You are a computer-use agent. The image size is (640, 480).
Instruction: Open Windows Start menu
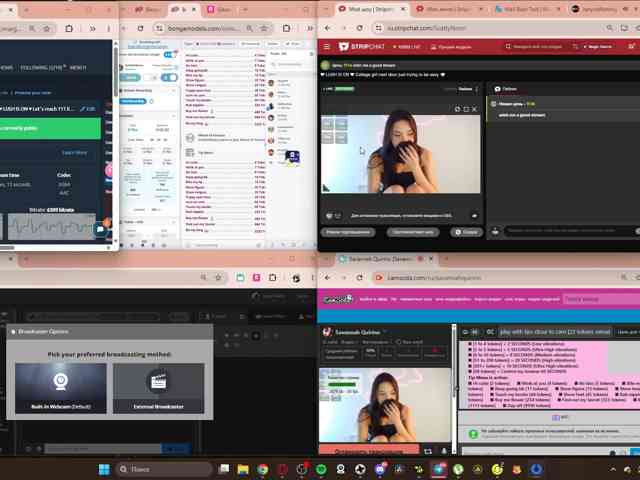click(x=104, y=469)
